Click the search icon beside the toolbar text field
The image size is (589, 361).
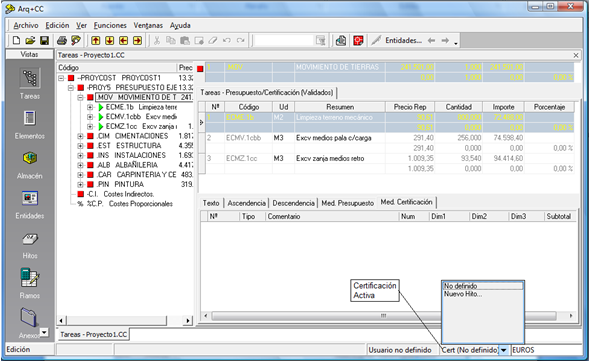pyautogui.click(x=320, y=40)
